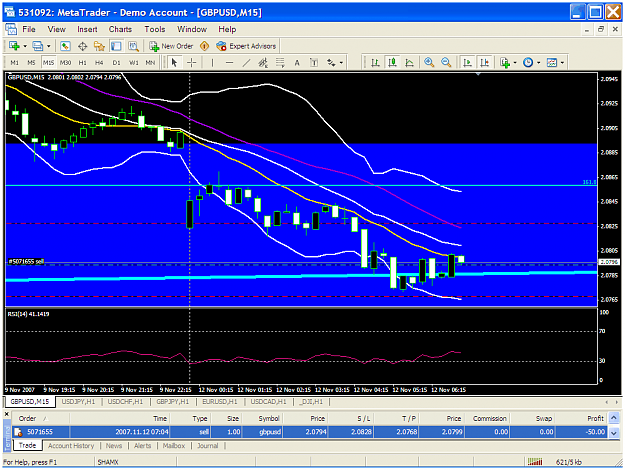Image resolution: width=625 pixels, height=470 pixels.
Task: Click the Indicators list icon
Action: pos(505,63)
